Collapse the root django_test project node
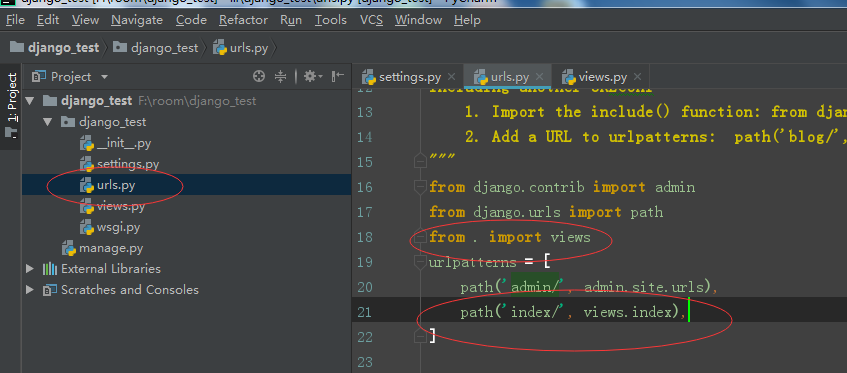847x373 pixels. point(30,101)
